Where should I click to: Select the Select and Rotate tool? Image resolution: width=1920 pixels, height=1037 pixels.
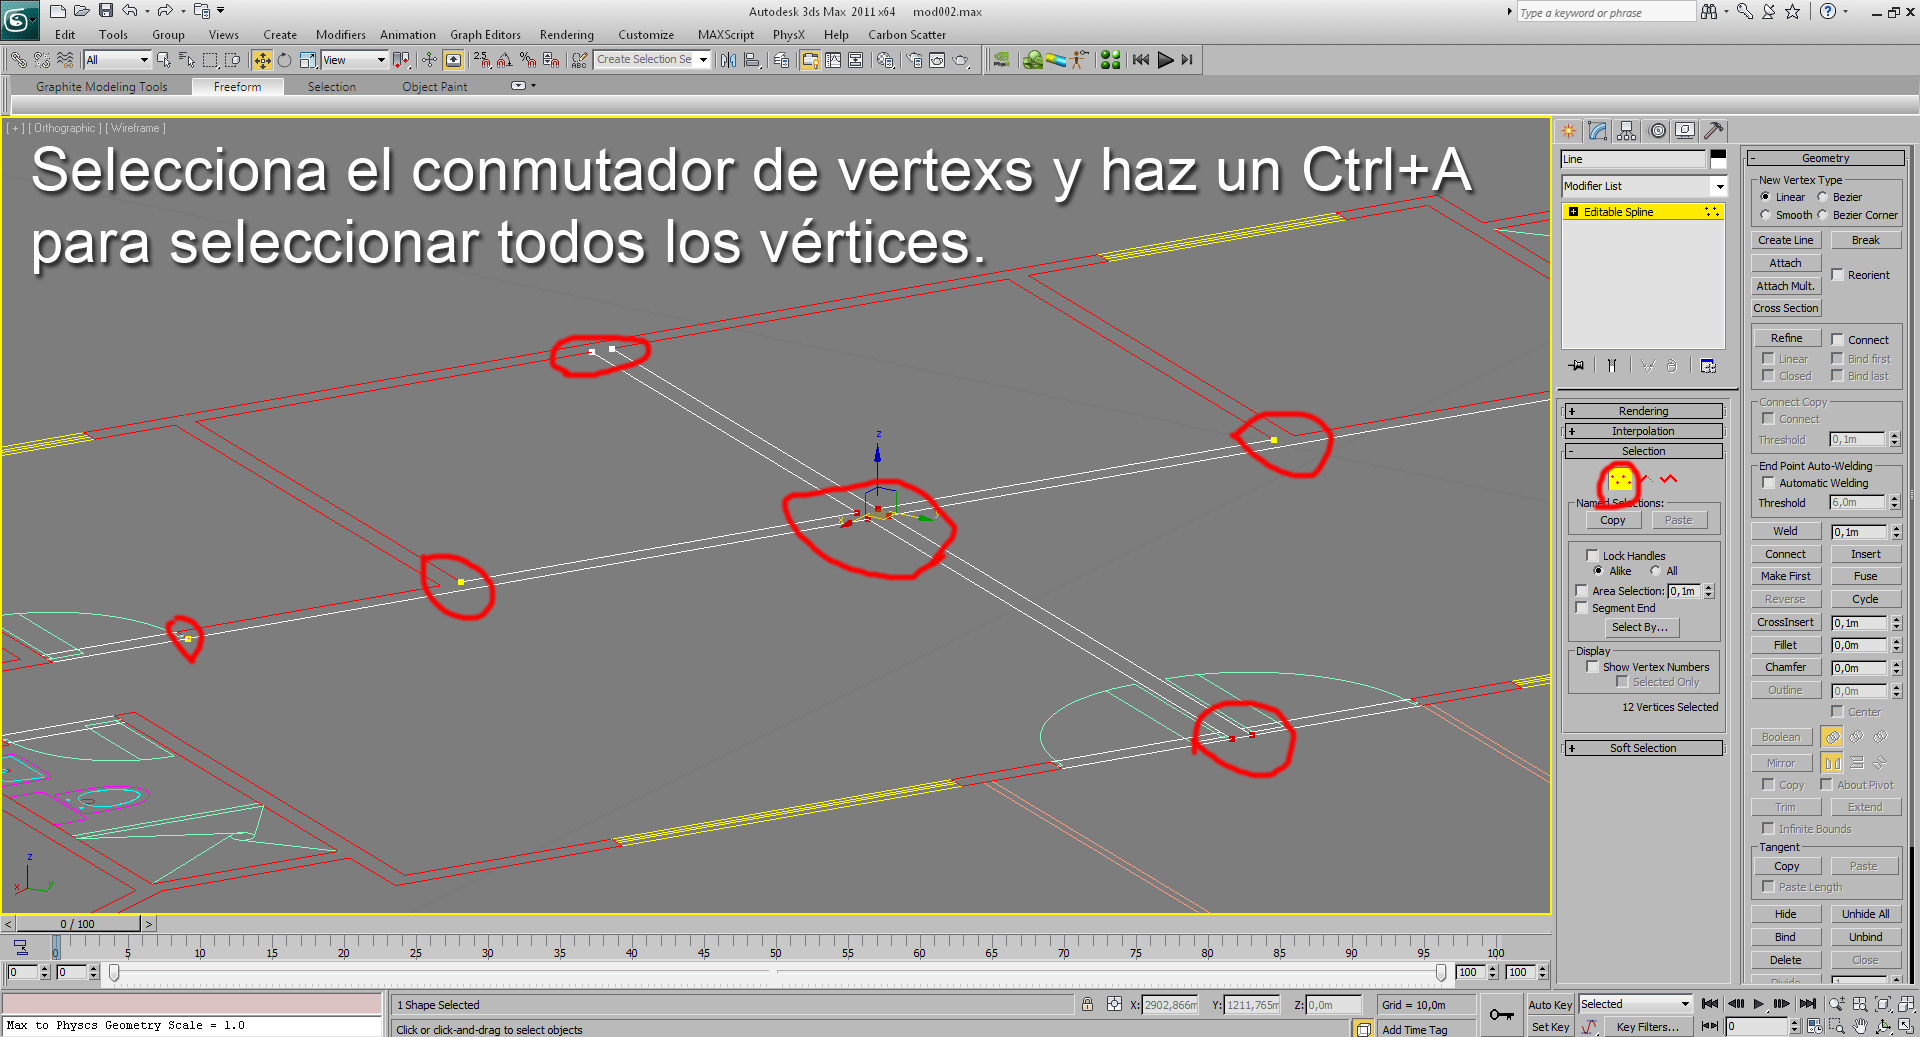point(285,60)
